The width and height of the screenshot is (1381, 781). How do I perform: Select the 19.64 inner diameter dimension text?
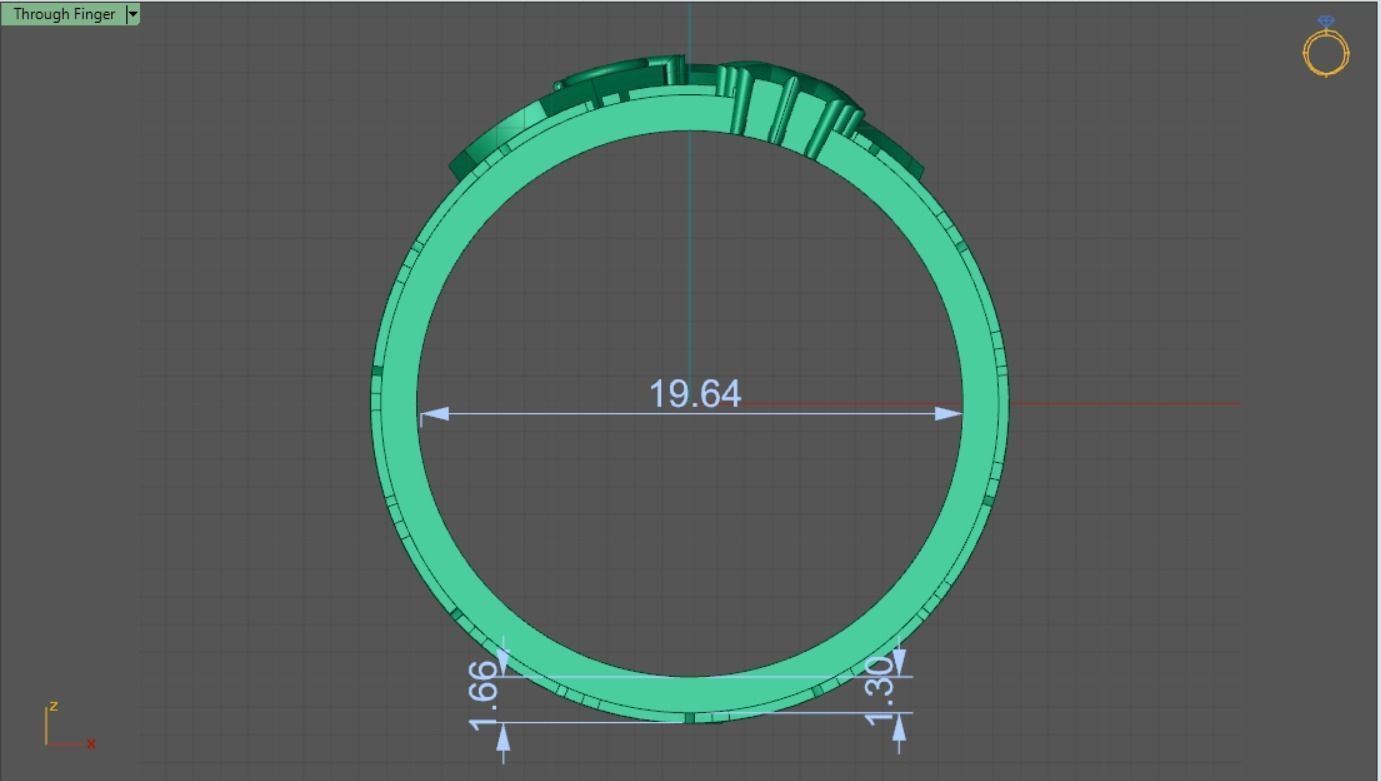(695, 394)
